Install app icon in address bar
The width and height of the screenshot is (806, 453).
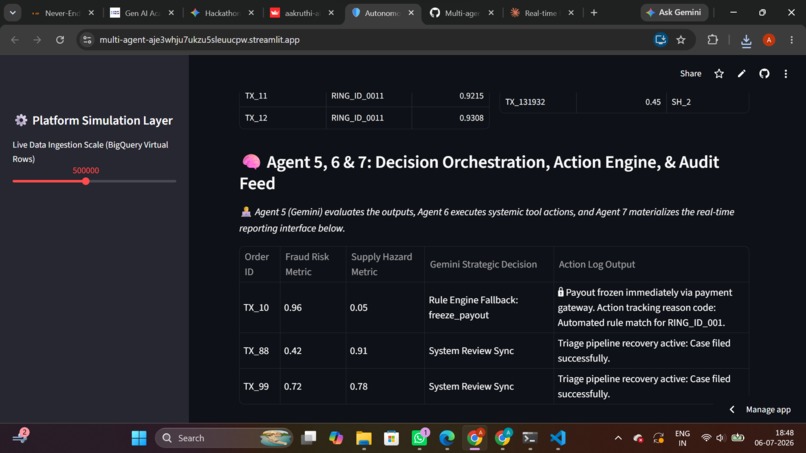tap(661, 40)
